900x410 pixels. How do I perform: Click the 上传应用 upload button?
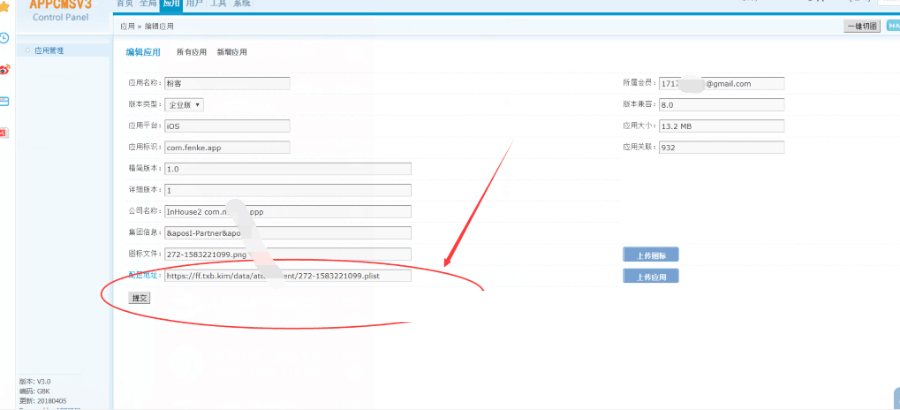pos(651,276)
